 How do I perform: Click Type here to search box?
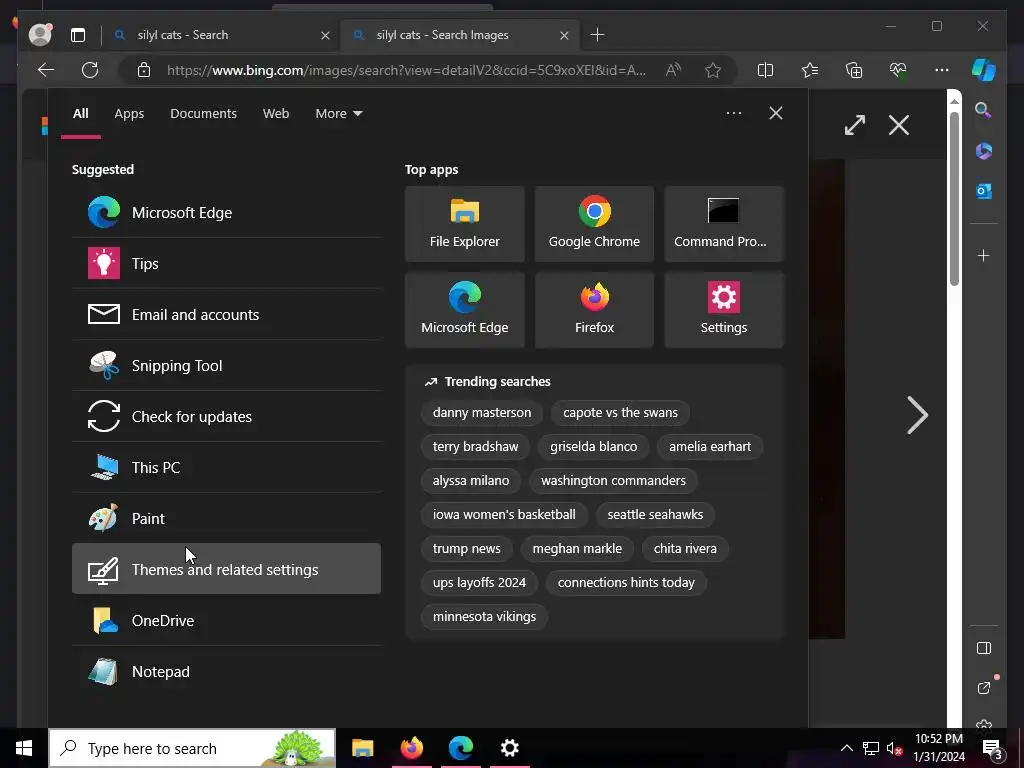click(x=192, y=748)
